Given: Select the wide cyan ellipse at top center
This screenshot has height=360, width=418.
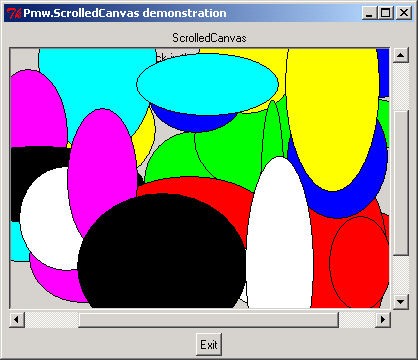Looking at the screenshot, I should pyautogui.click(x=207, y=84).
